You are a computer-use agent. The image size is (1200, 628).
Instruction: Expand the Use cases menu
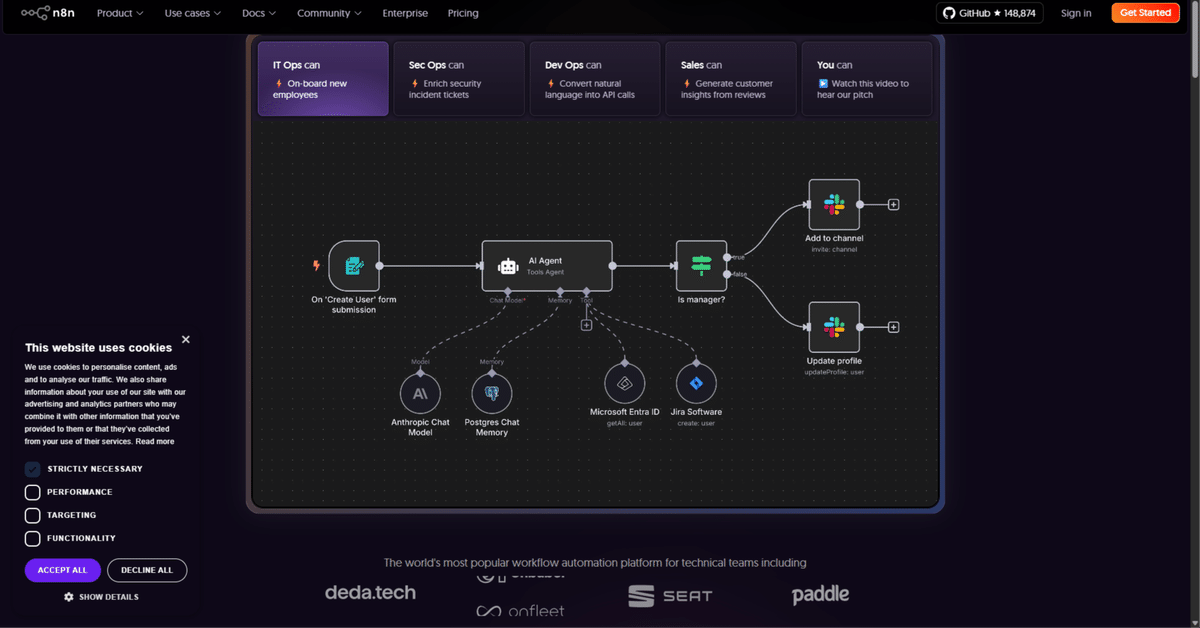pos(193,13)
